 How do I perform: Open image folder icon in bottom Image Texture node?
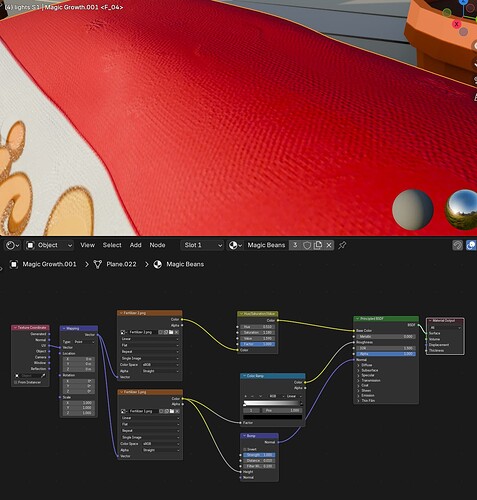point(171,411)
